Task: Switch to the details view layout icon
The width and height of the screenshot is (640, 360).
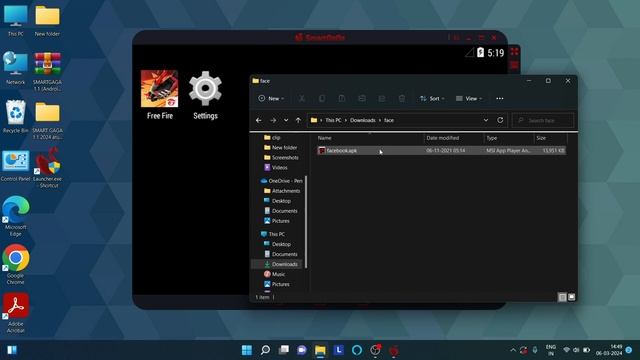Action: (x=562, y=297)
